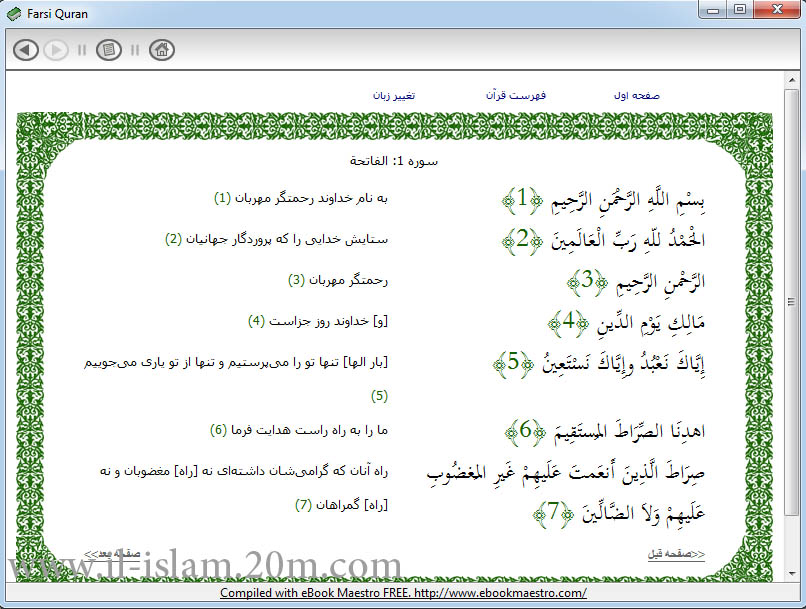806x609 pixels.
Task: Click the ornate verse number 4 marker
Action: [x=568, y=323]
